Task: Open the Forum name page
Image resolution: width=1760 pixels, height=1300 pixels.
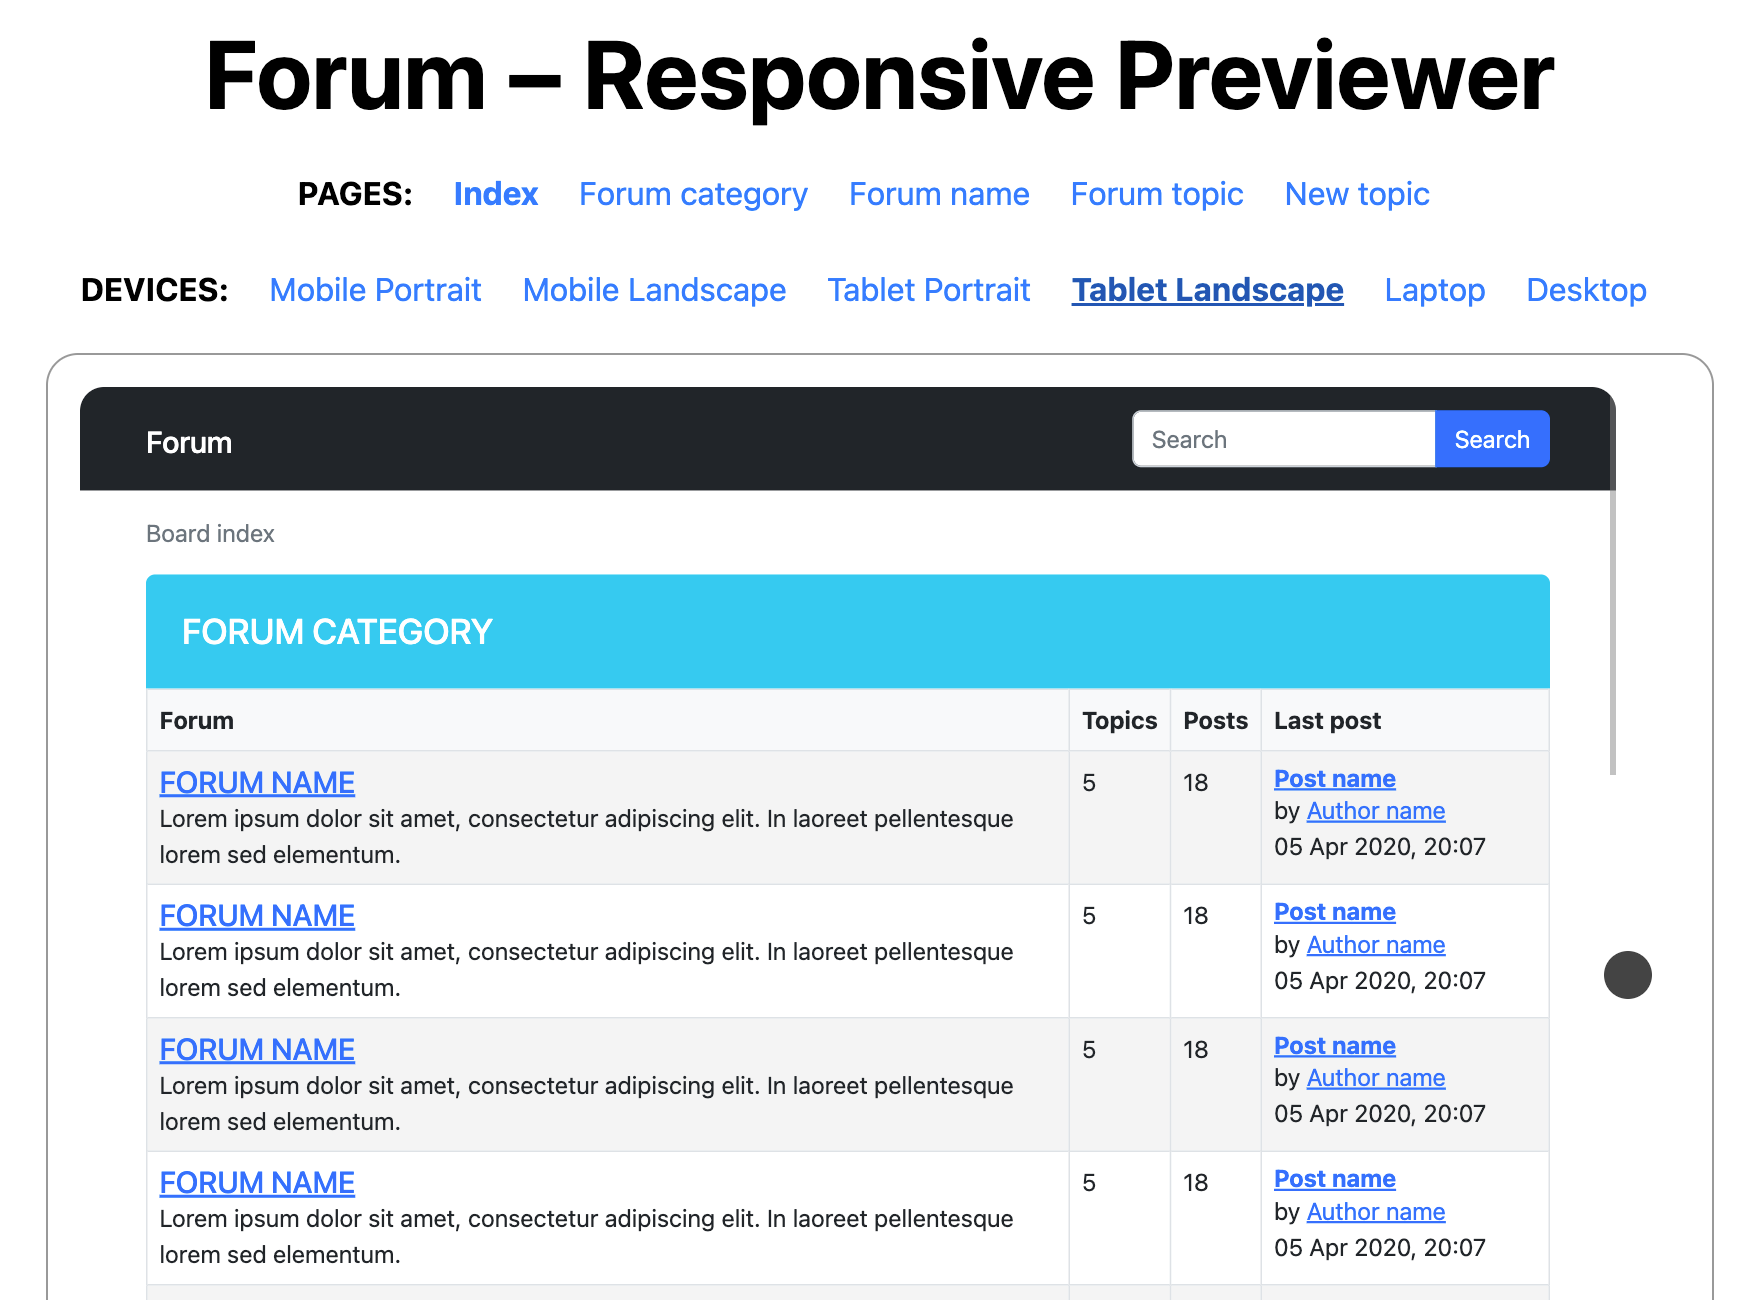Action: coord(939,194)
